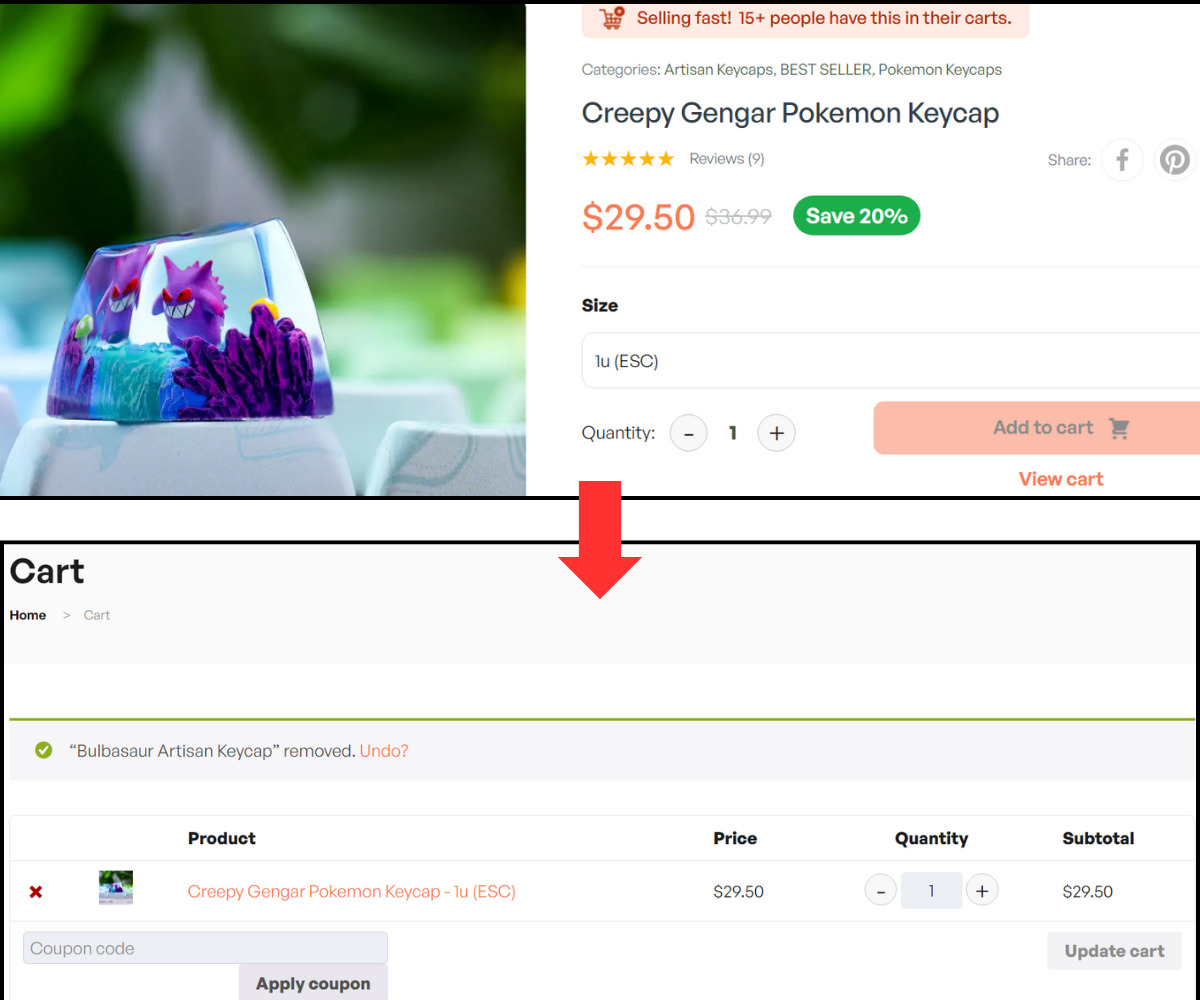Click the Price column header

pyautogui.click(x=735, y=838)
